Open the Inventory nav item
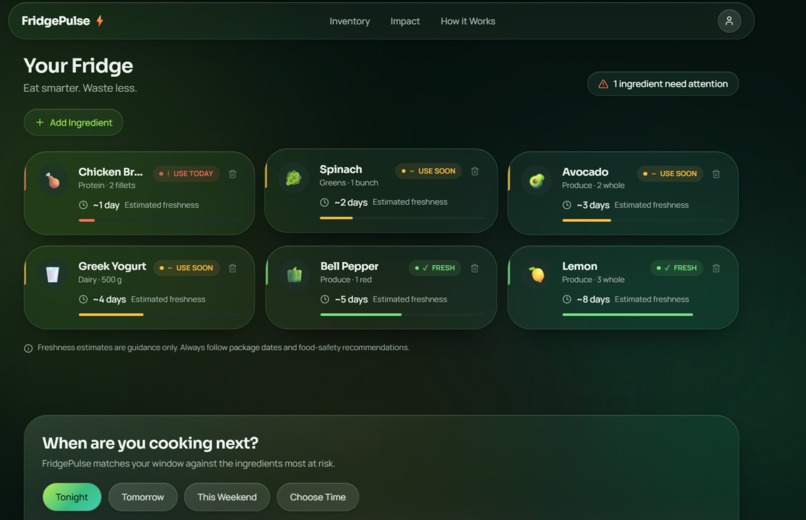Image resolution: width=806 pixels, height=520 pixels. (350, 21)
